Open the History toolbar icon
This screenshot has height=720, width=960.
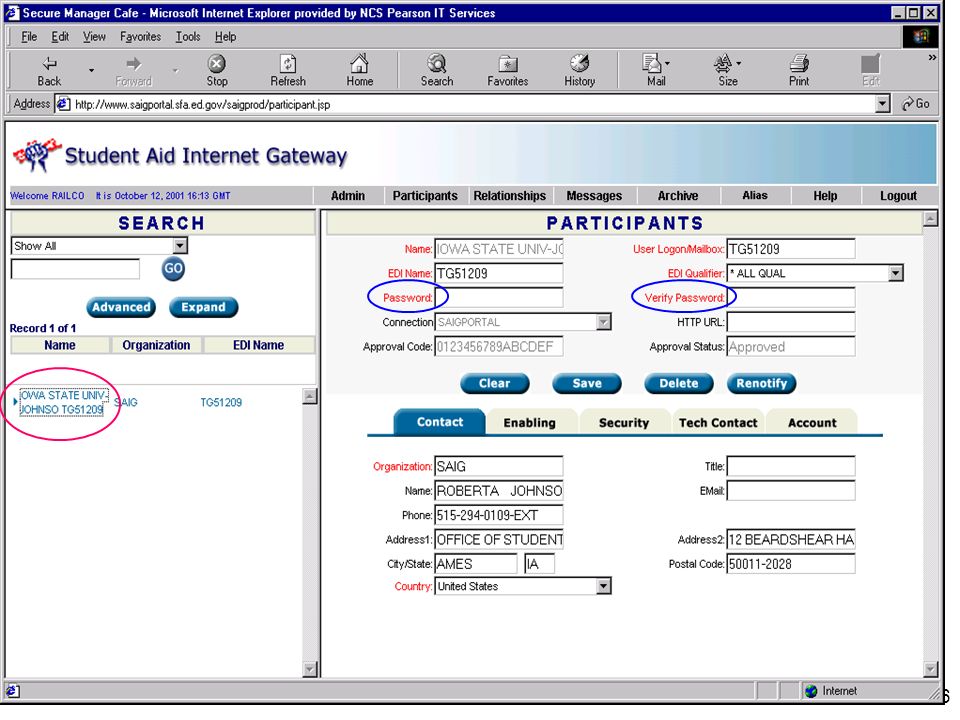[579, 70]
